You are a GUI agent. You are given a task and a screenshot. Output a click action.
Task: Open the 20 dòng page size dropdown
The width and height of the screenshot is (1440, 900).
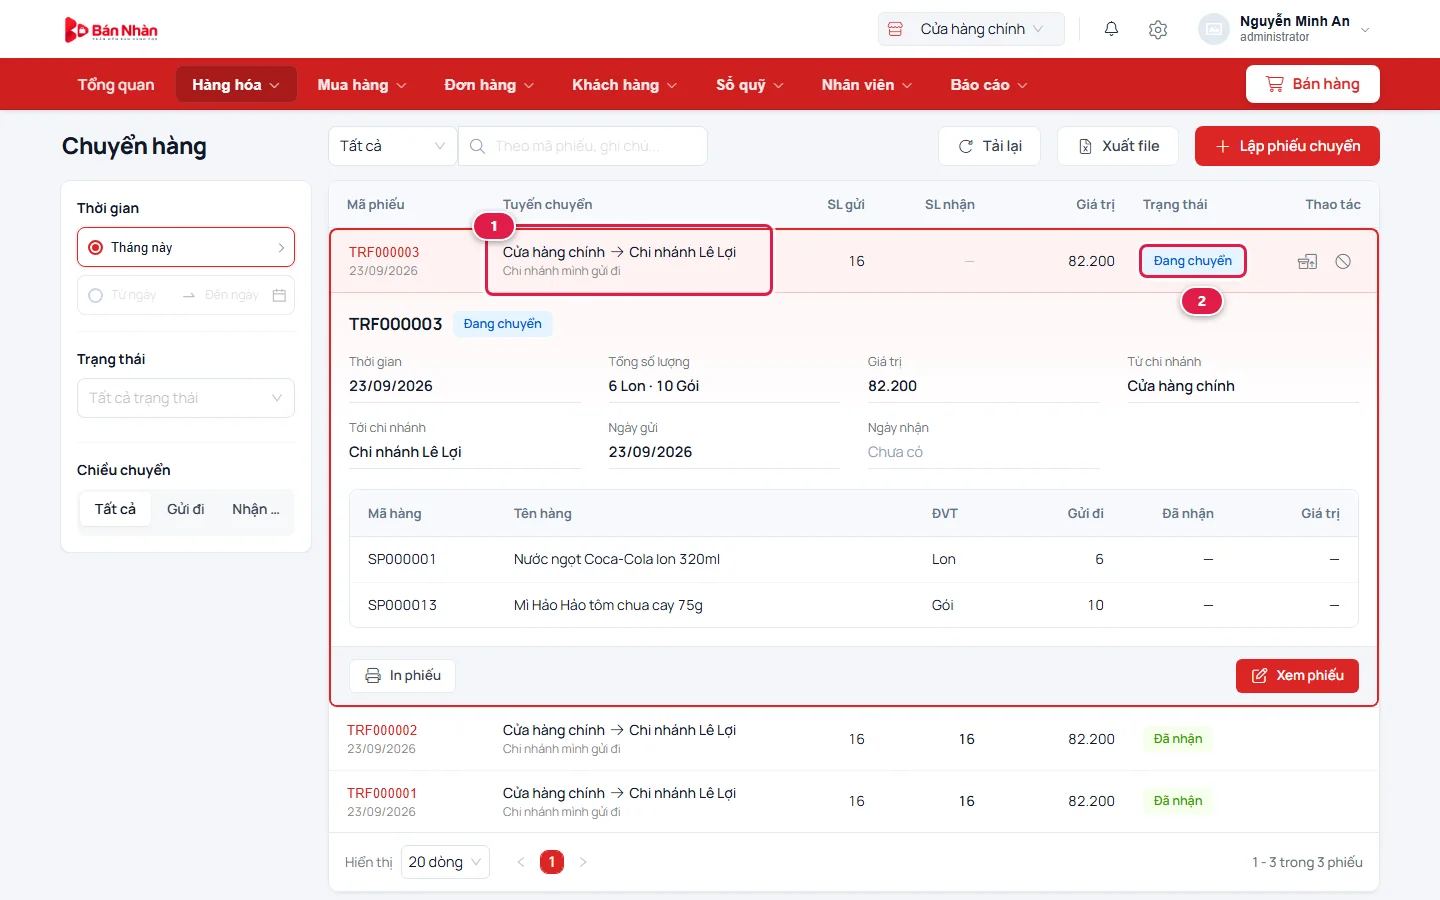click(x=445, y=862)
